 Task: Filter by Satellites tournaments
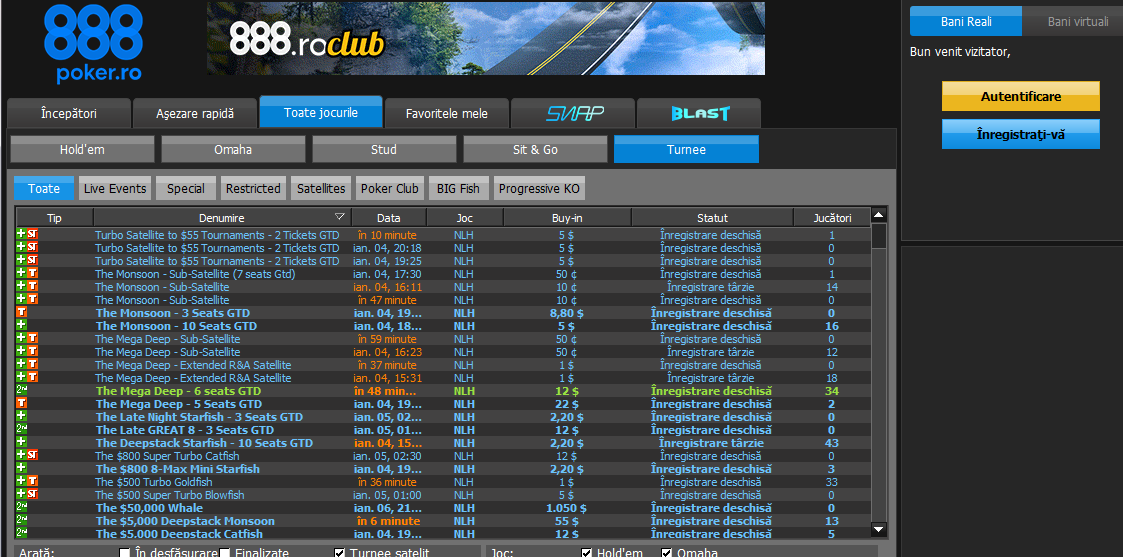click(320, 188)
